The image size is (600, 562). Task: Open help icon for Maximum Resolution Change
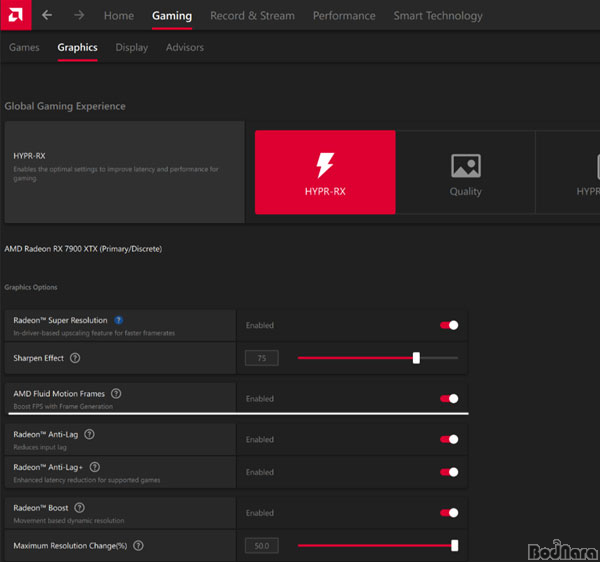(x=138, y=546)
